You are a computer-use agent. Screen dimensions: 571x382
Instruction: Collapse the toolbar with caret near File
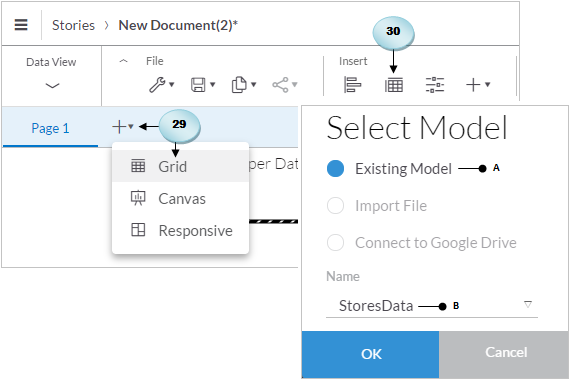click(x=123, y=61)
